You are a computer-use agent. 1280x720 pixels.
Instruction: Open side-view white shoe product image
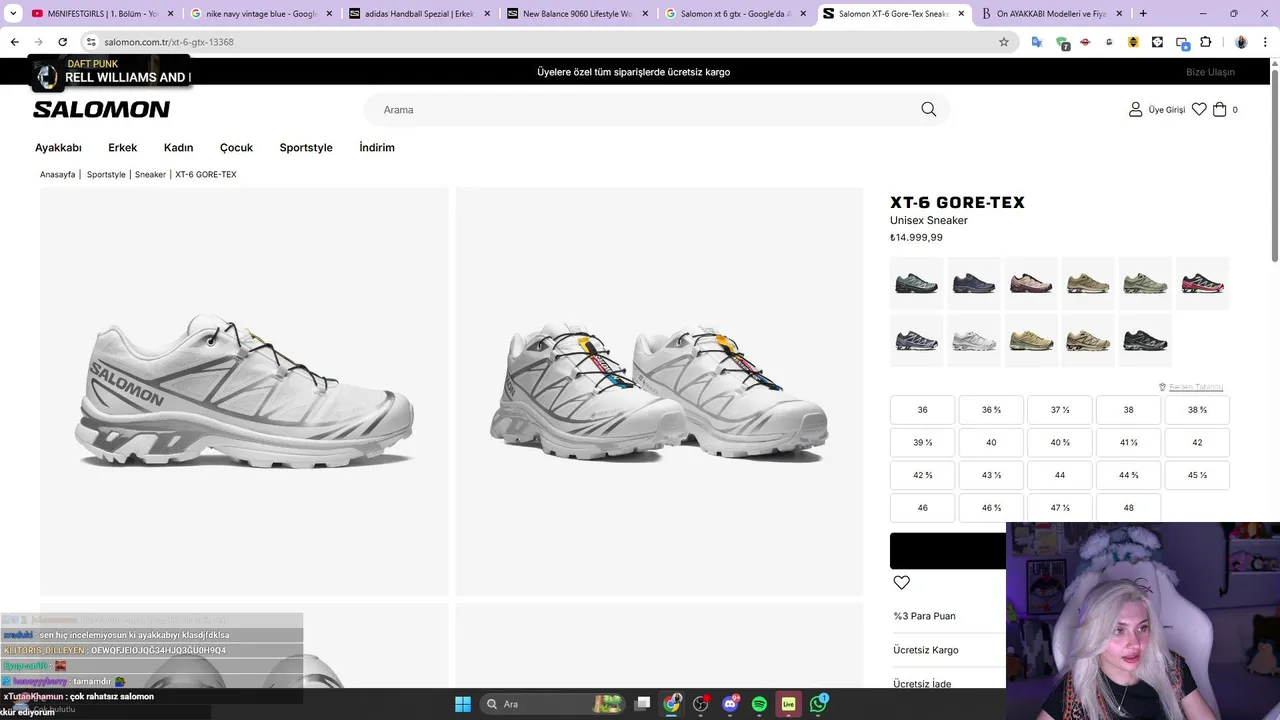click(244, 391)
